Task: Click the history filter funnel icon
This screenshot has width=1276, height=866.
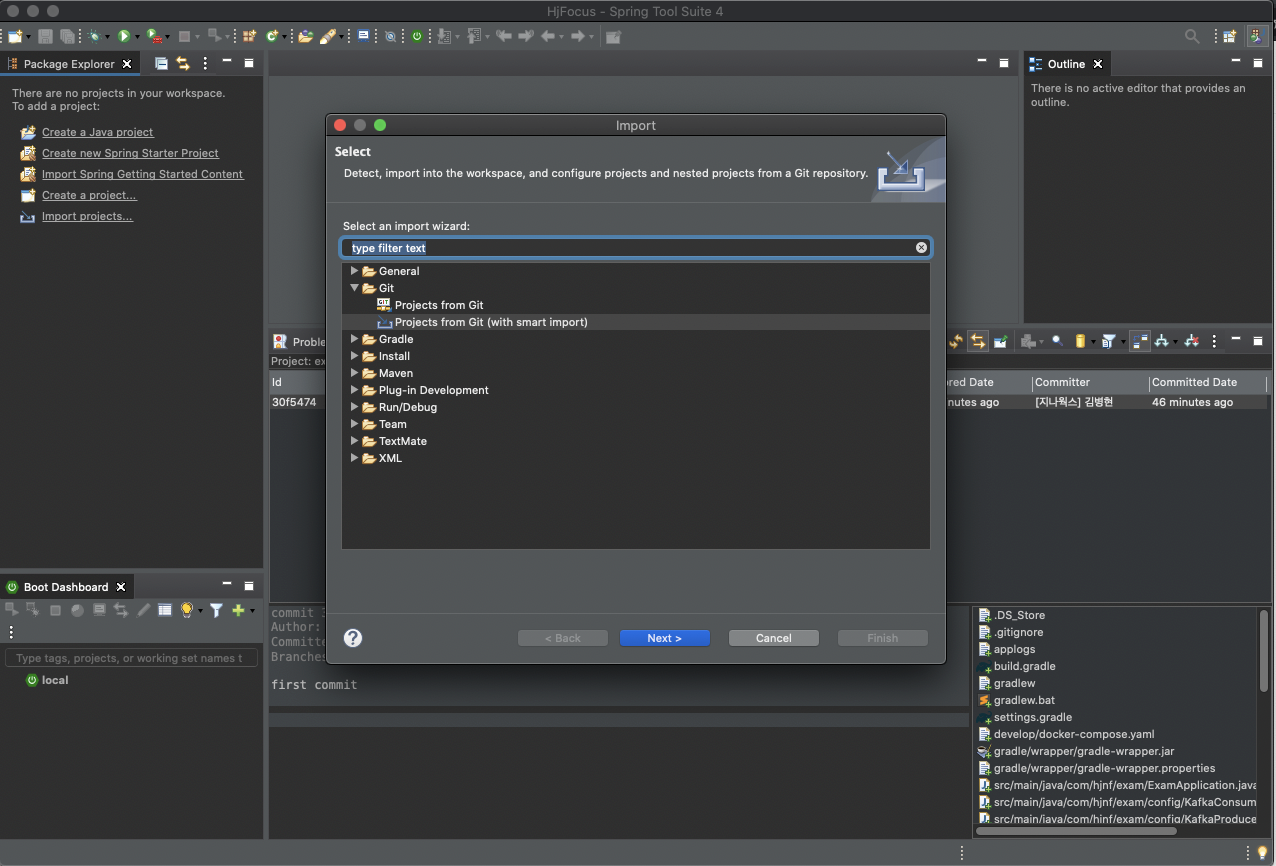Action: click(1108, 341)
